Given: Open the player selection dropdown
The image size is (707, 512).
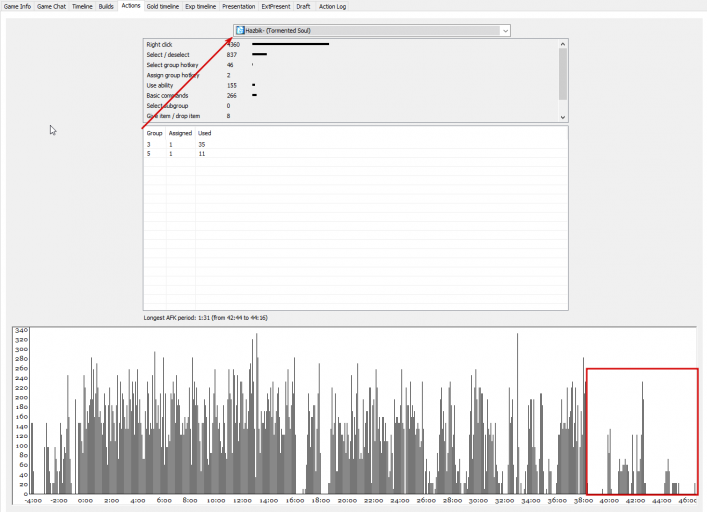Looking at the screenshot, I should pos(372,31).
